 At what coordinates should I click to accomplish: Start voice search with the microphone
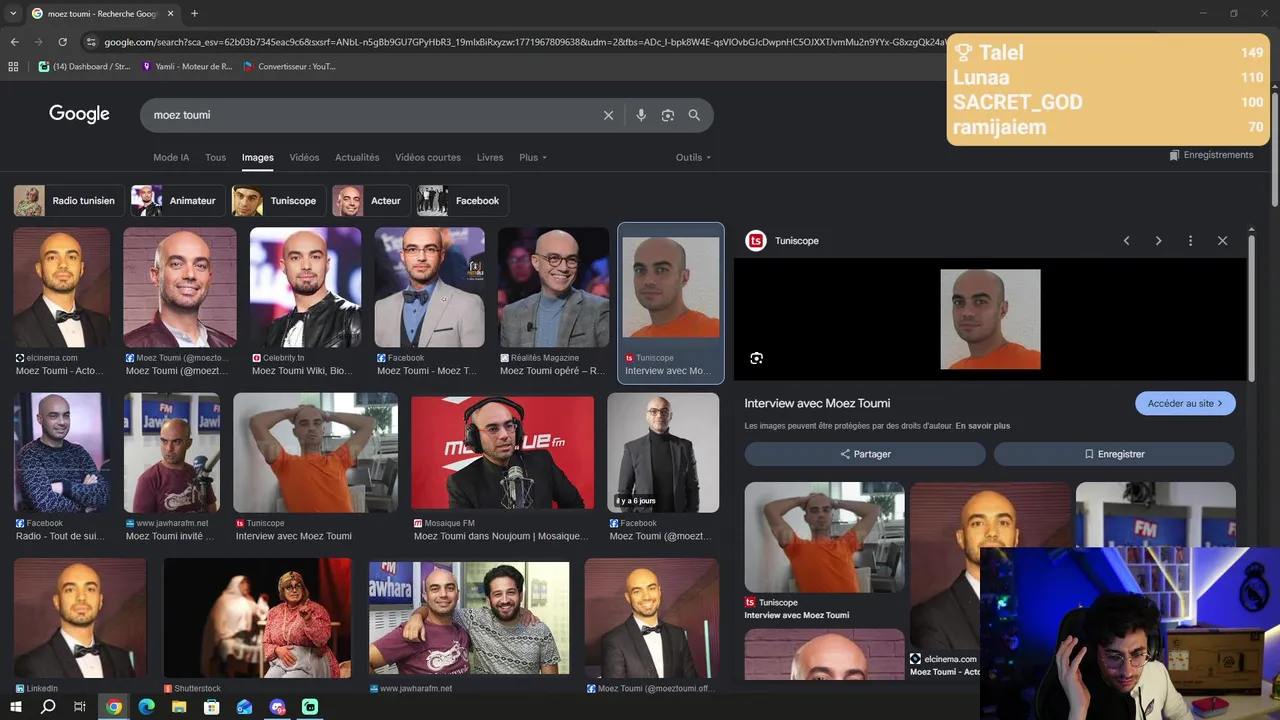pos(641,115)
